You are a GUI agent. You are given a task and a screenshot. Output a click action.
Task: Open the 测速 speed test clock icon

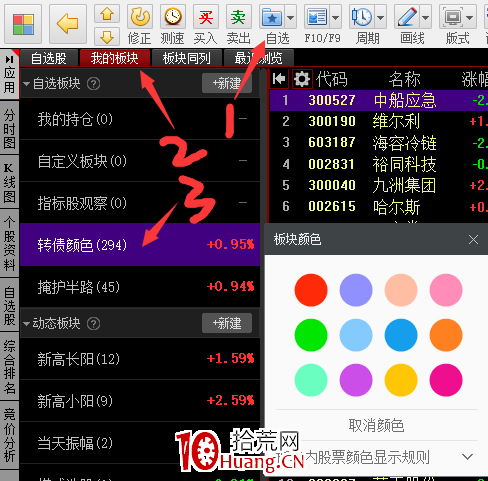pyautogui.click(x=173, y=17)
